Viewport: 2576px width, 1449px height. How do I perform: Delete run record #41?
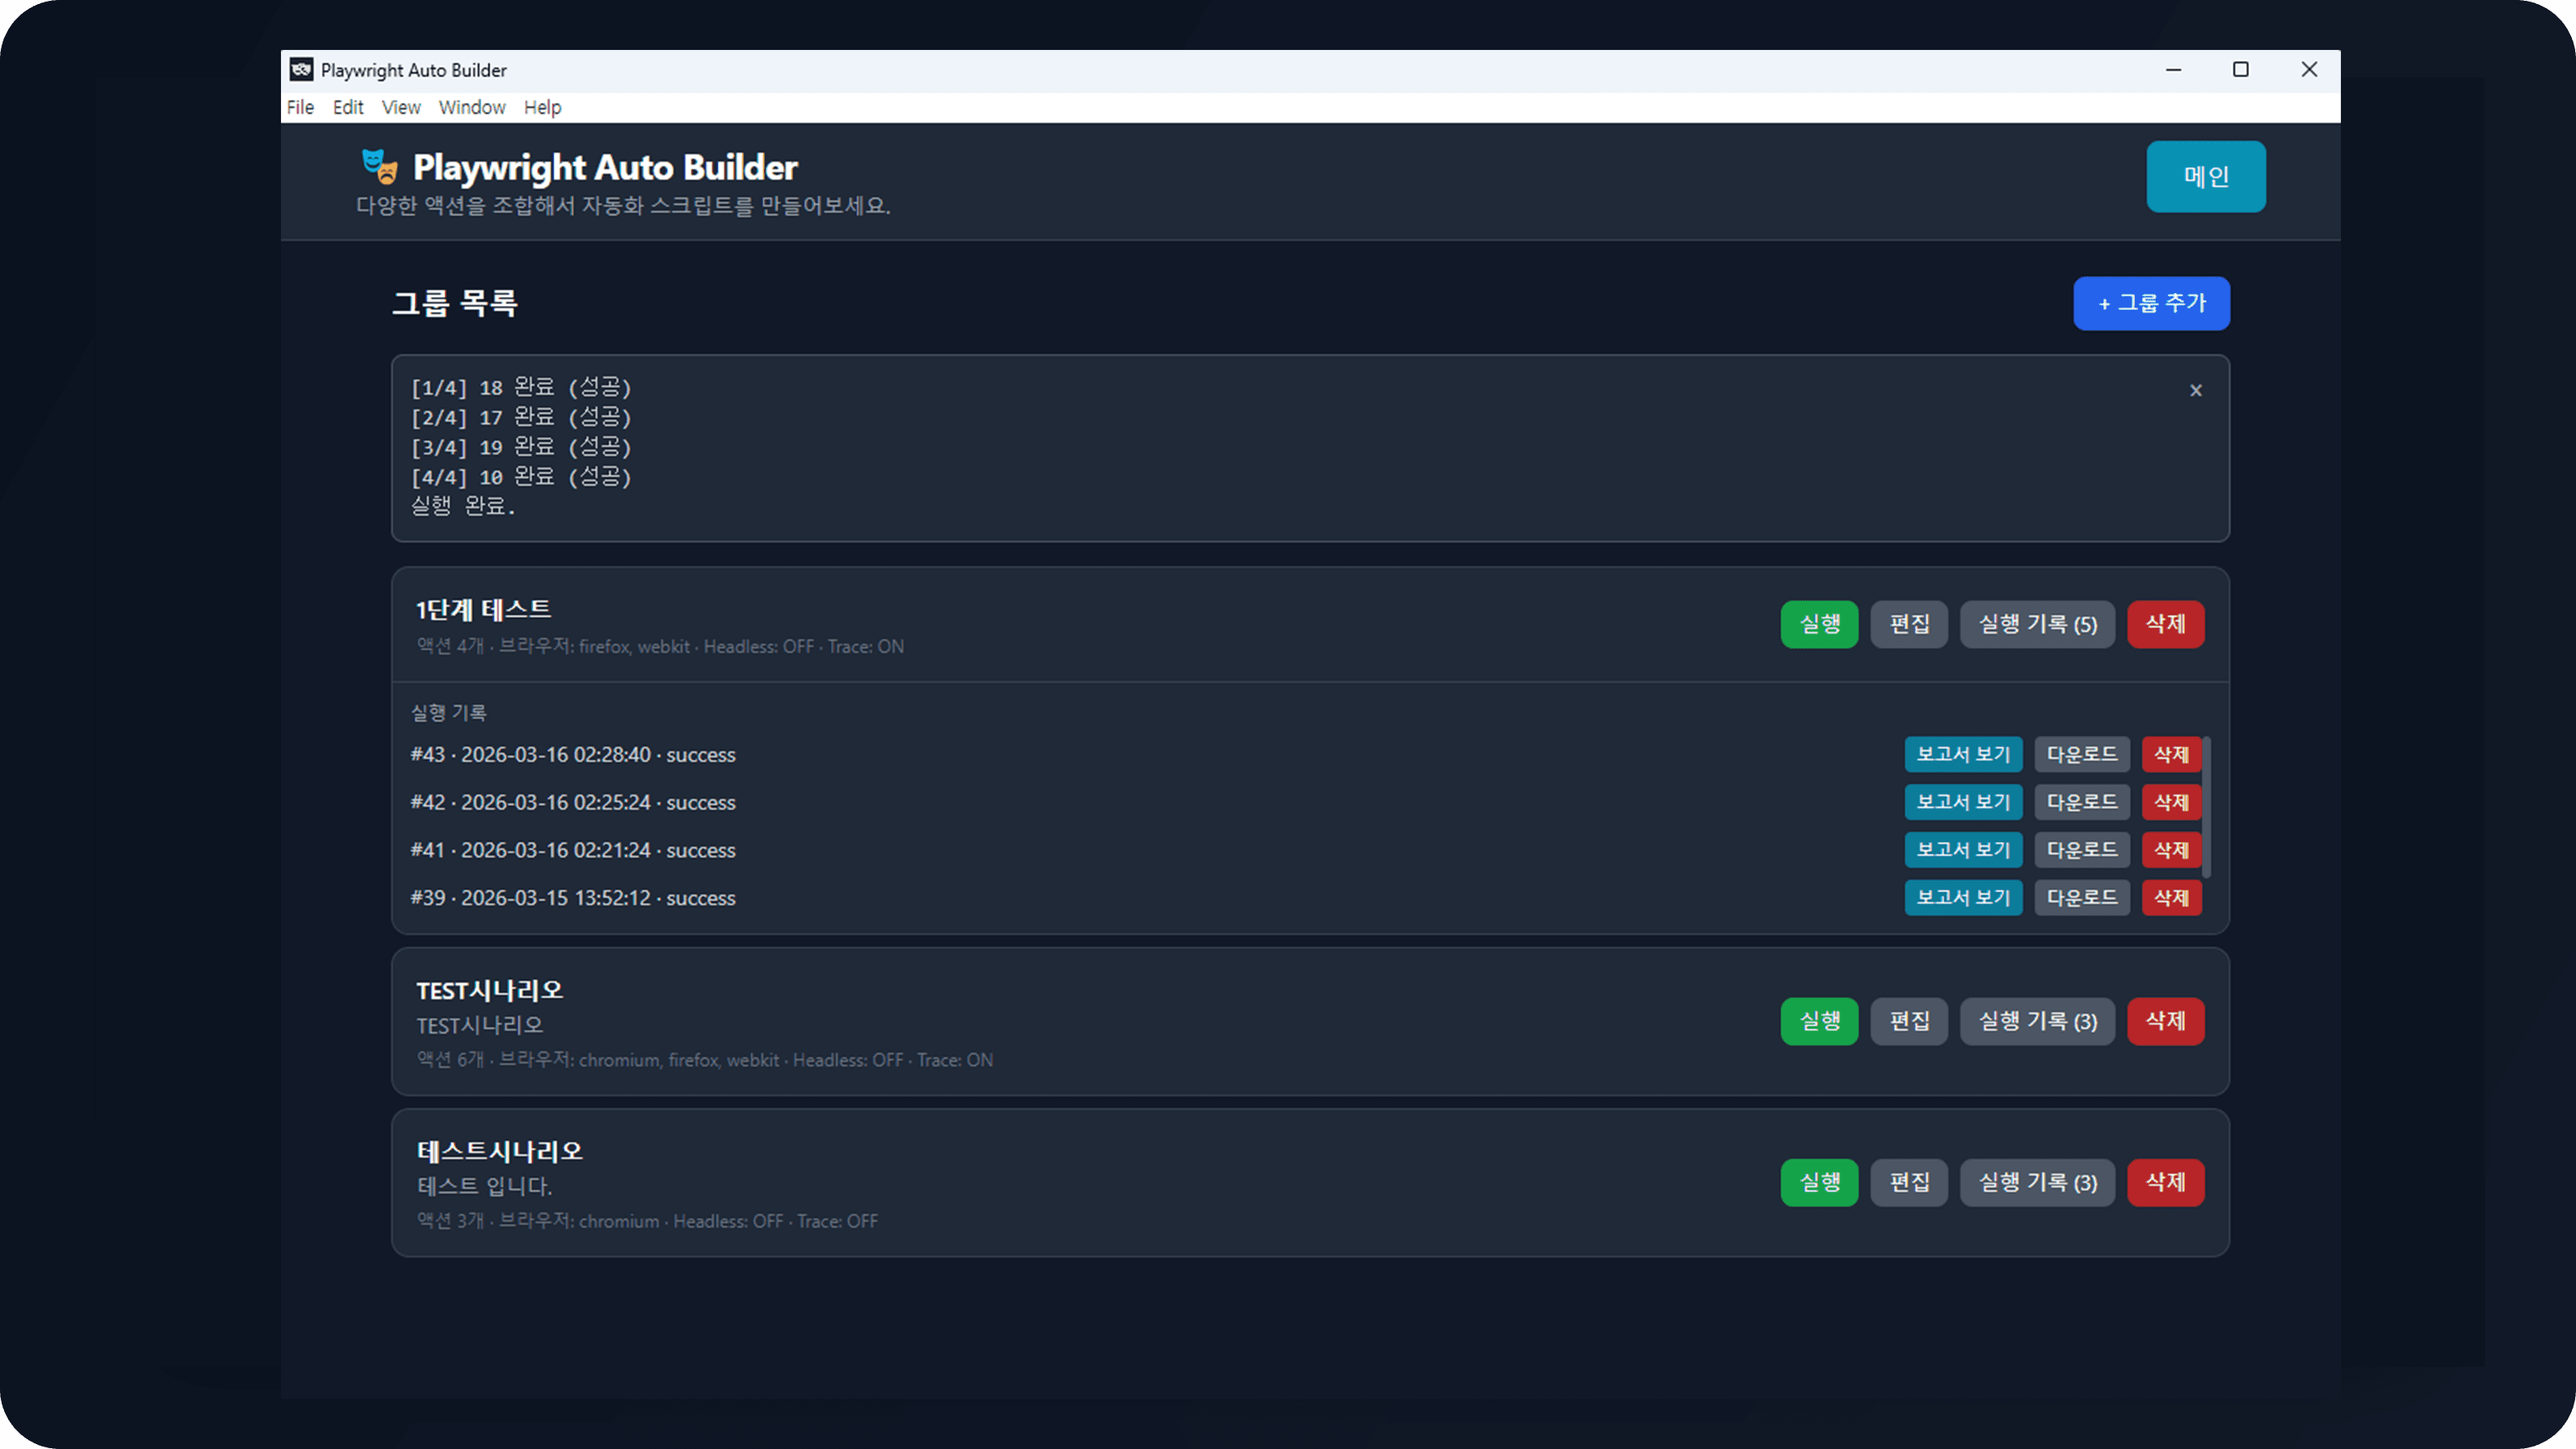[x=2170, y=850]
